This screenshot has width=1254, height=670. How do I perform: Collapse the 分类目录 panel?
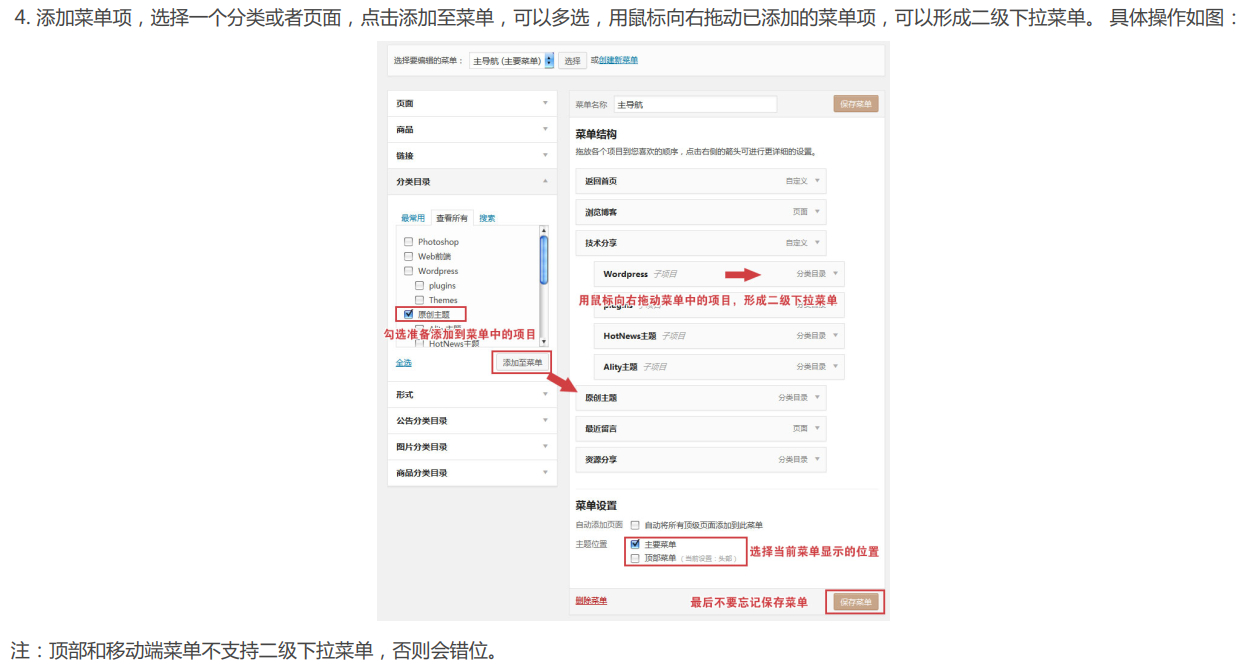tap(545, 181)
